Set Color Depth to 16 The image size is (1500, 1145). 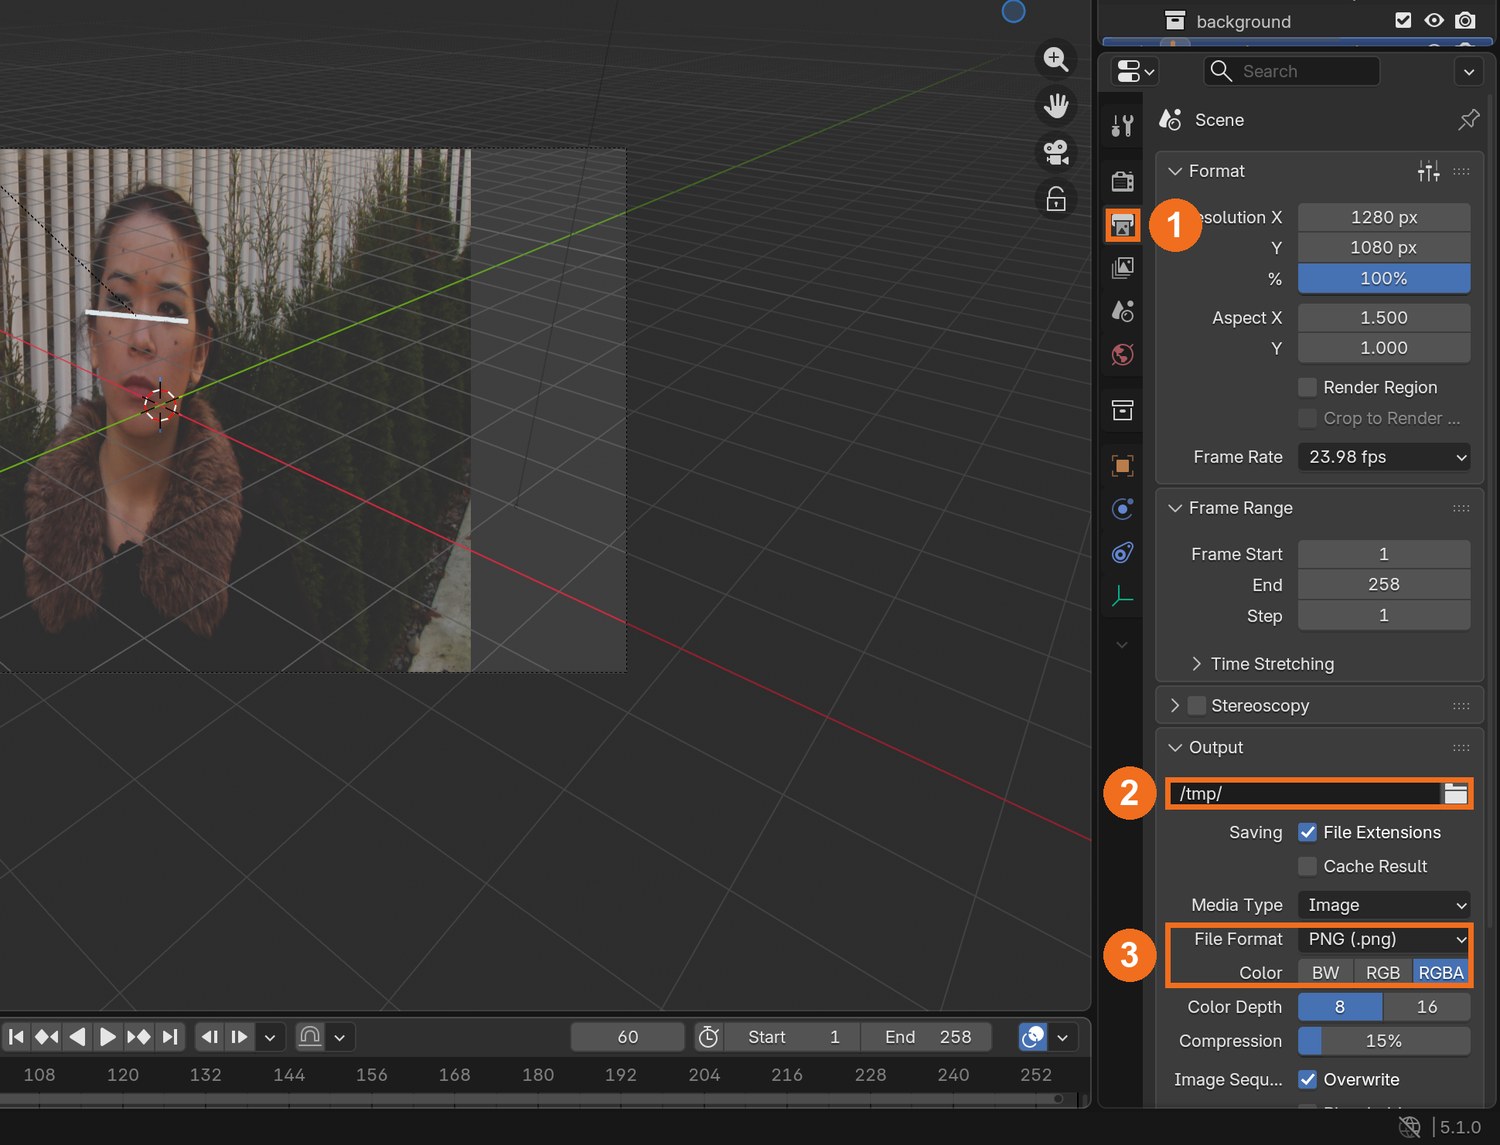(x=1427, y=1007)
